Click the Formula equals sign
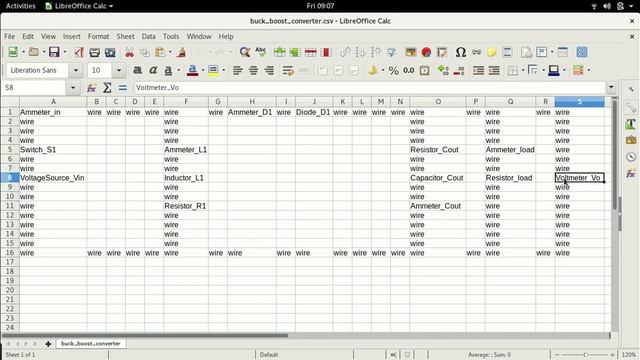This screenshot has height=360, width=640. click(122, 88)
